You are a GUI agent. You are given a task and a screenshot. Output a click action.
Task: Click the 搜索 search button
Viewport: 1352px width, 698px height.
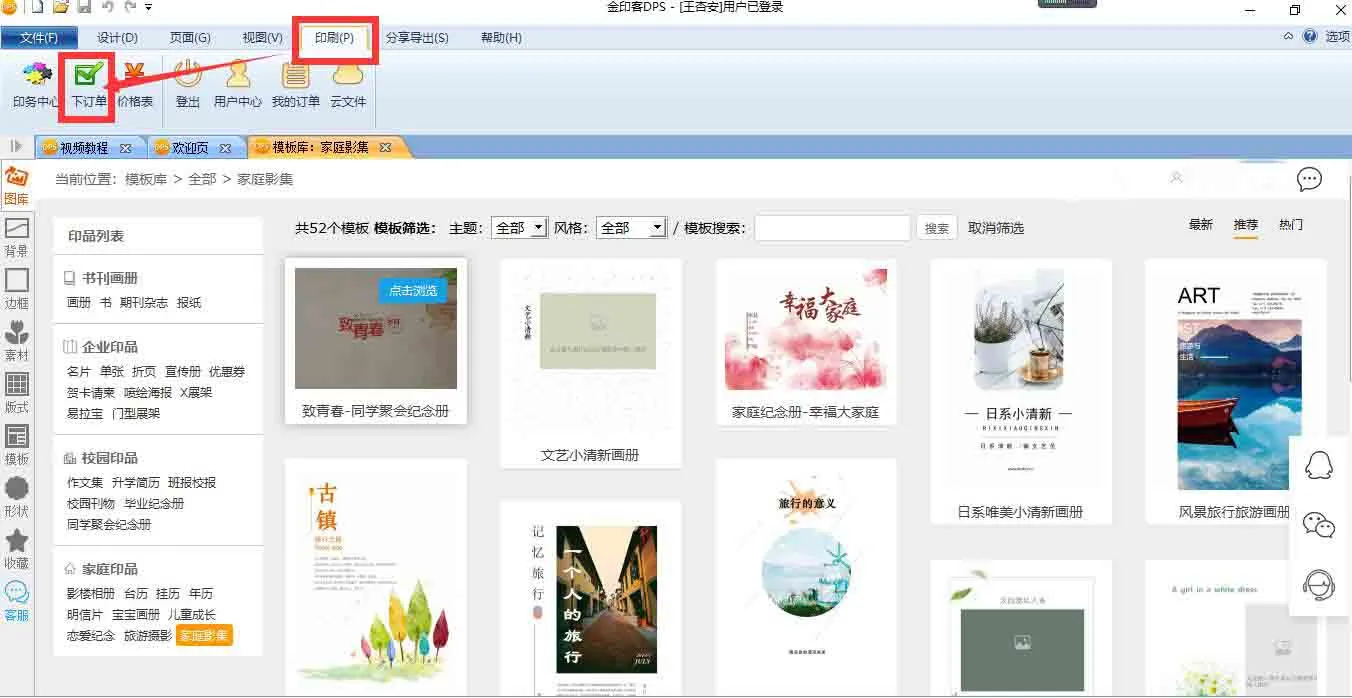tap(937, 228)
